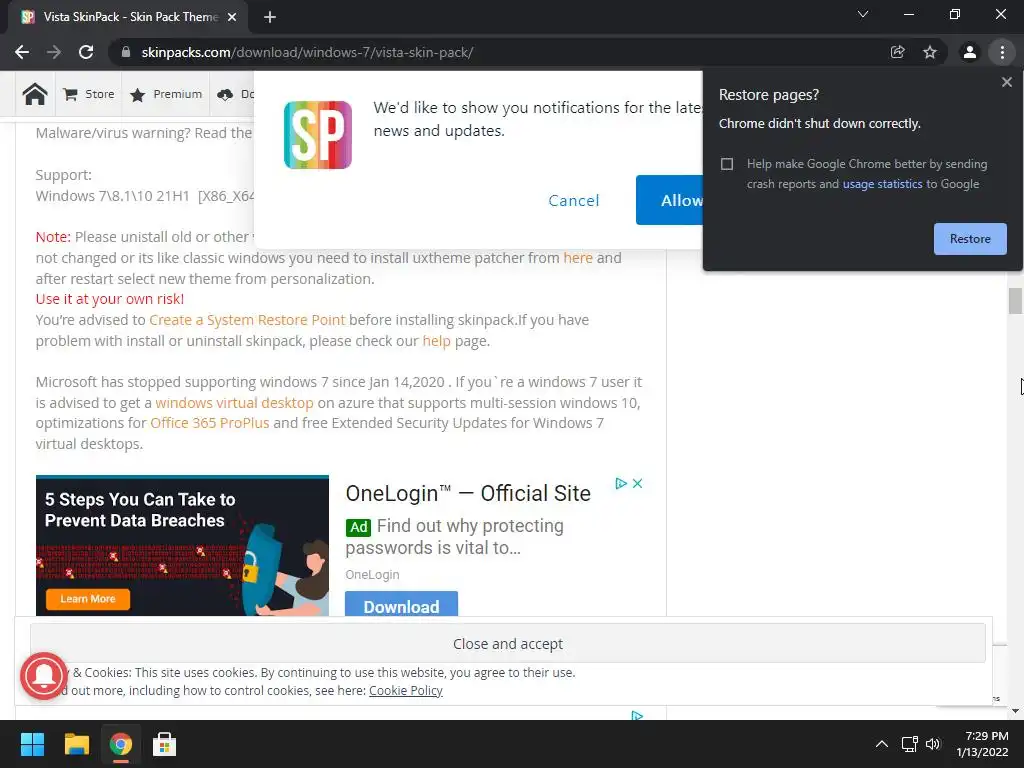1024x768 pixels.
Task: Click the ad's Download button
Action: click(401, 604)
